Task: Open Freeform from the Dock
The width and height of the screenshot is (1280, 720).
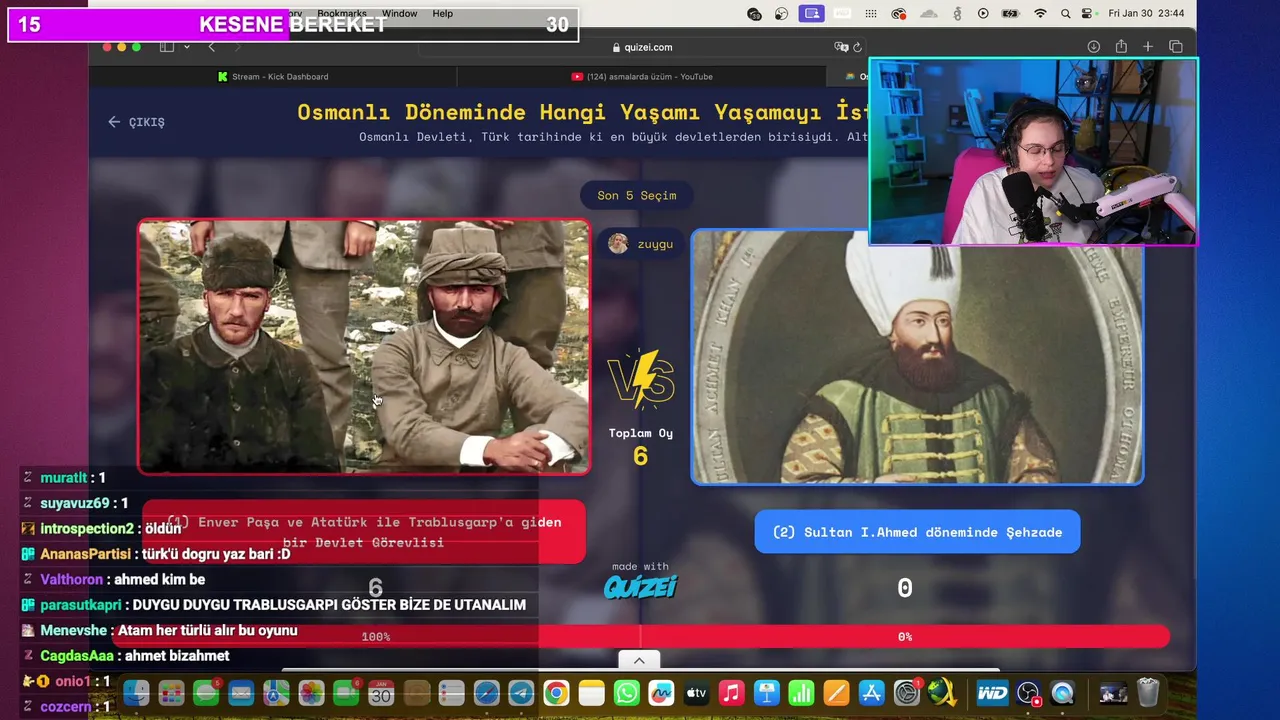Action: tap(661, 693)
